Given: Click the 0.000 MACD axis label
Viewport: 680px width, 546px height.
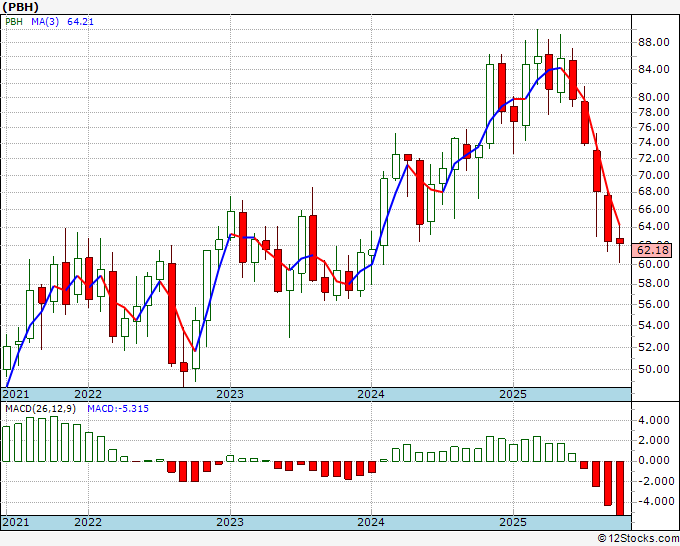Looking at the screenshot, I should (x=653, y=461).
